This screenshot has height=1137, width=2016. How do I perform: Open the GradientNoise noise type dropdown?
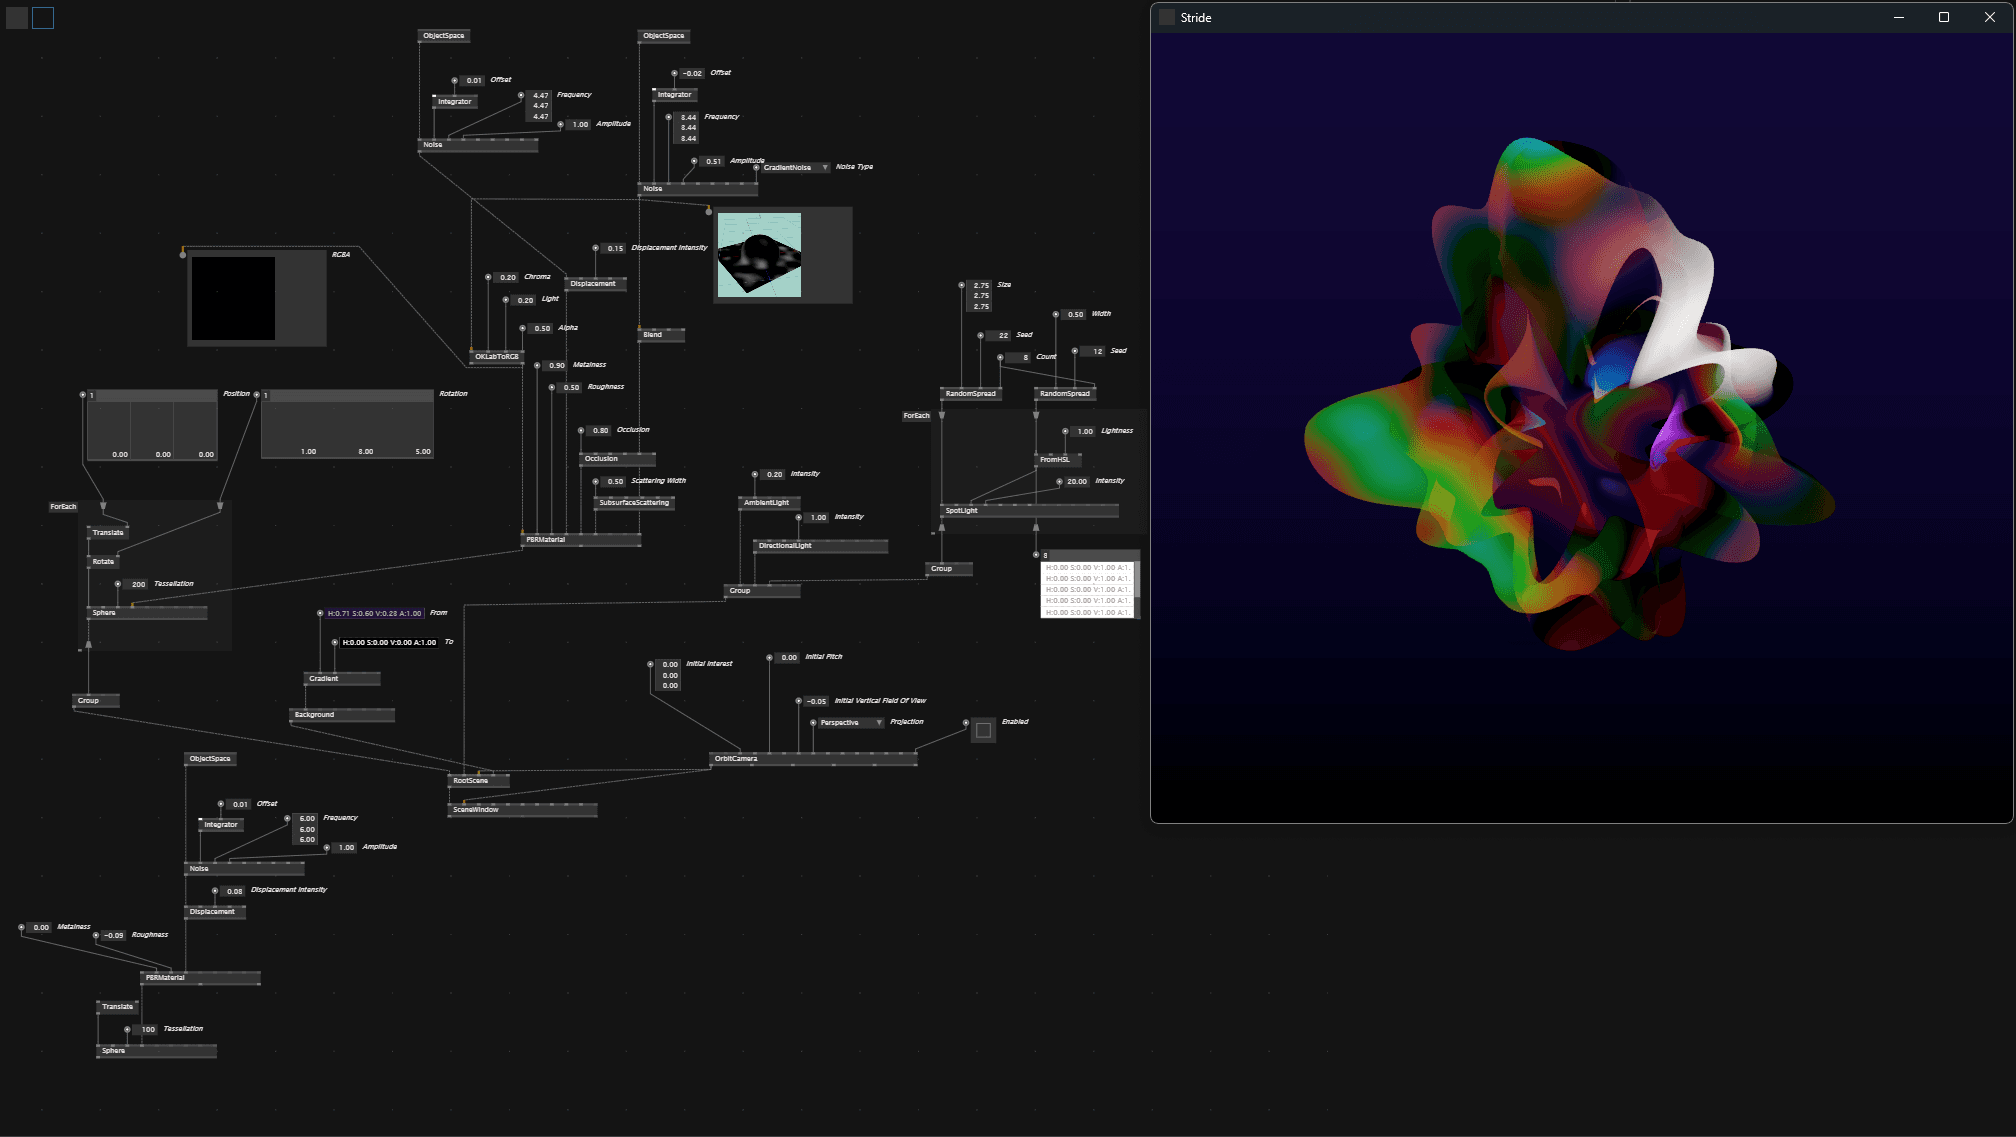click(796, 168)
